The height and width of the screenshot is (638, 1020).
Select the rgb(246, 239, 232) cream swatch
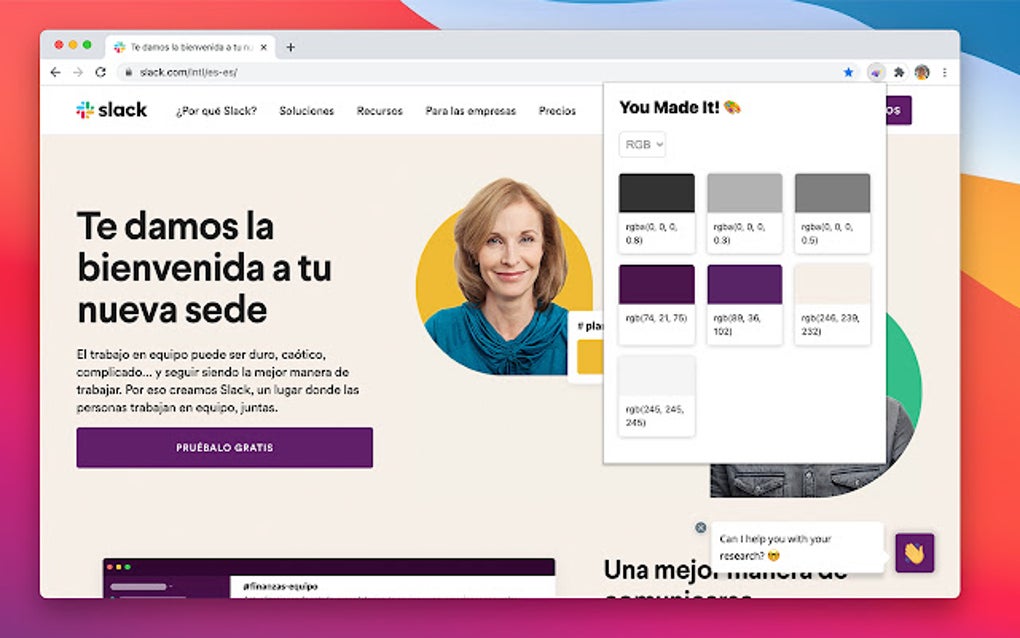(x=831, y=283)
